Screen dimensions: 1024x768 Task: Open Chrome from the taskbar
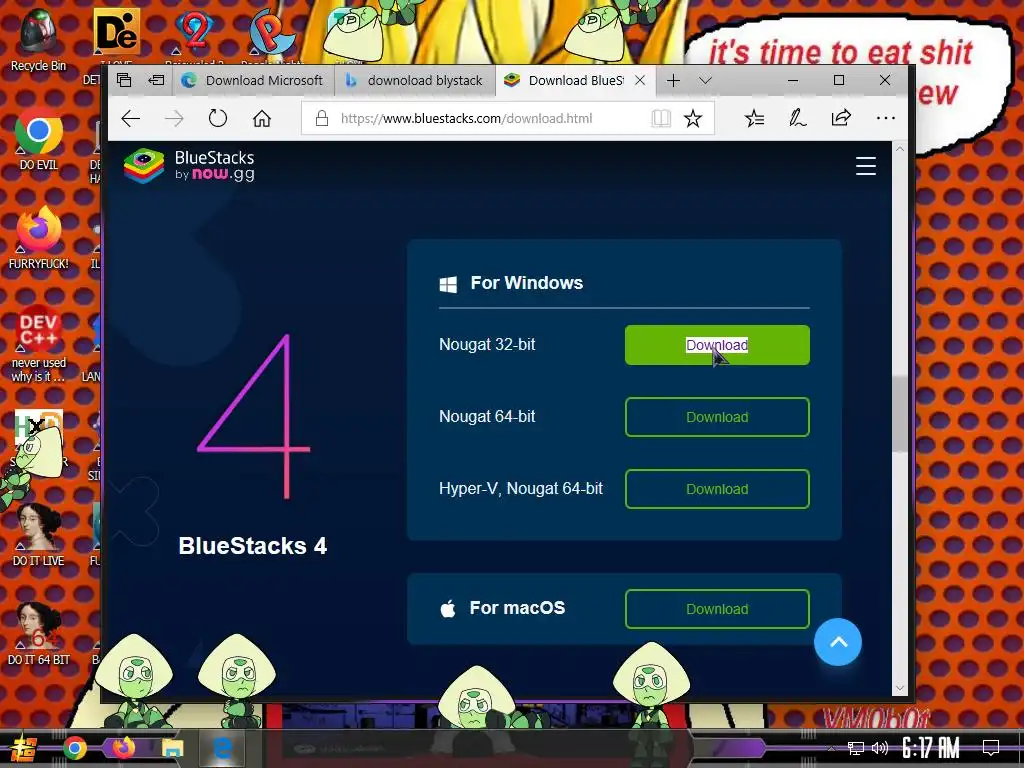74,748
